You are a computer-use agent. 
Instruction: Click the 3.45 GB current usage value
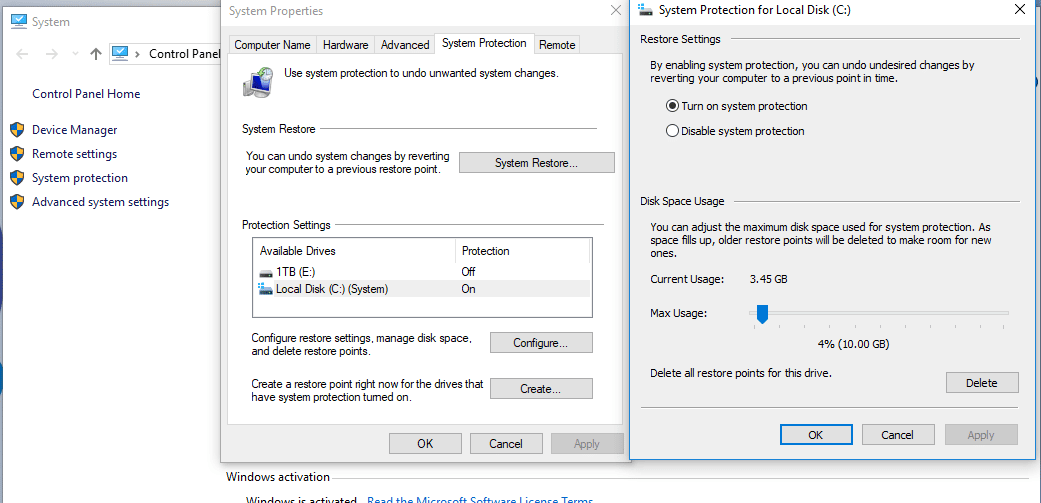(769, 279)
